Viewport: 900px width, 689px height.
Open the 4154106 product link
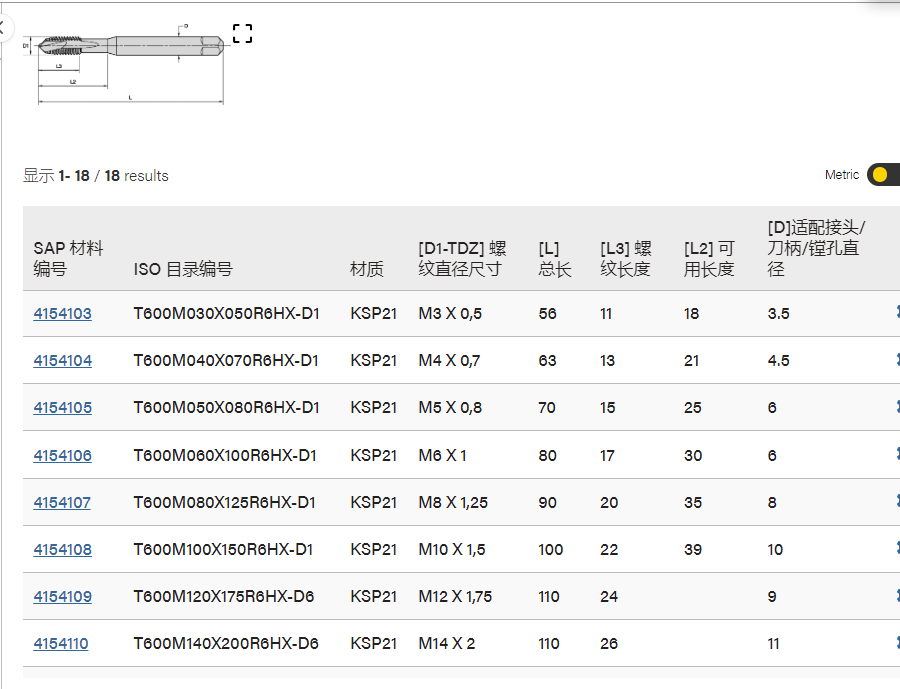pos(62,455)
